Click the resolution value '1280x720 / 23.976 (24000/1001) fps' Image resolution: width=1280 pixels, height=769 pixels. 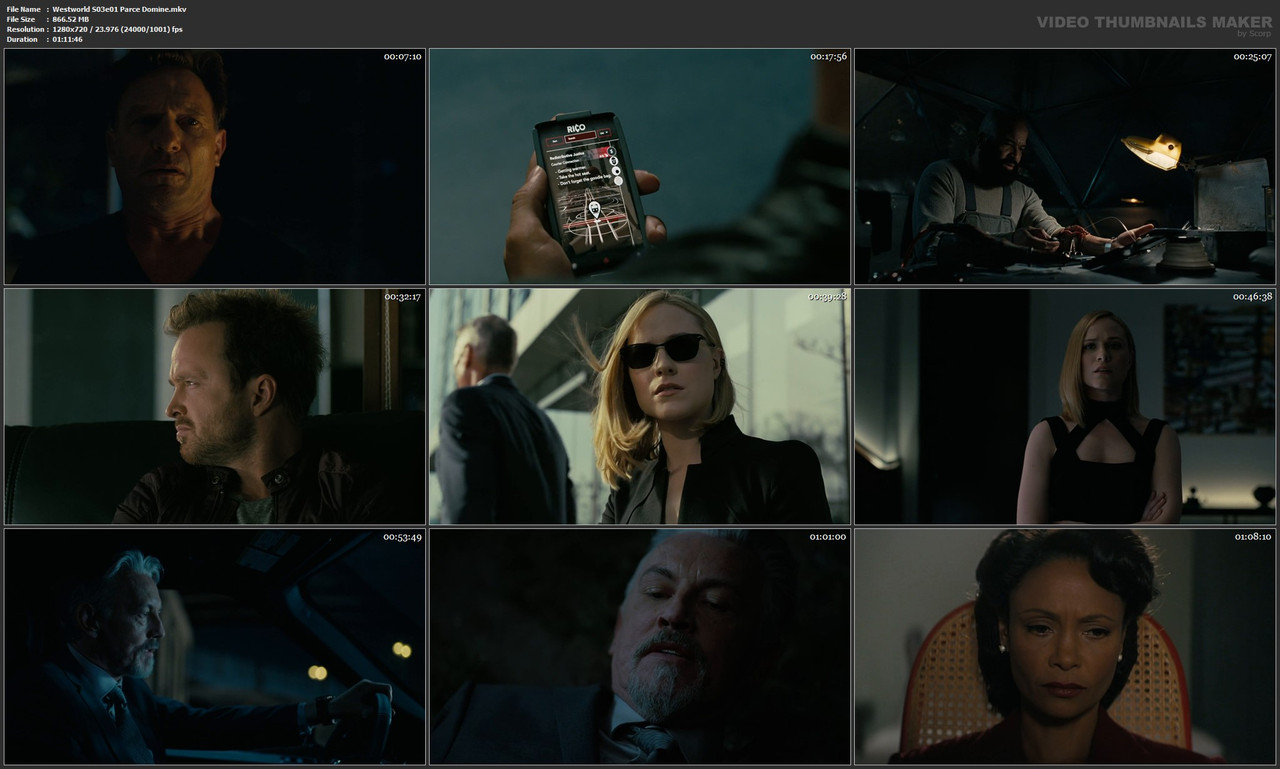point(118,29)
